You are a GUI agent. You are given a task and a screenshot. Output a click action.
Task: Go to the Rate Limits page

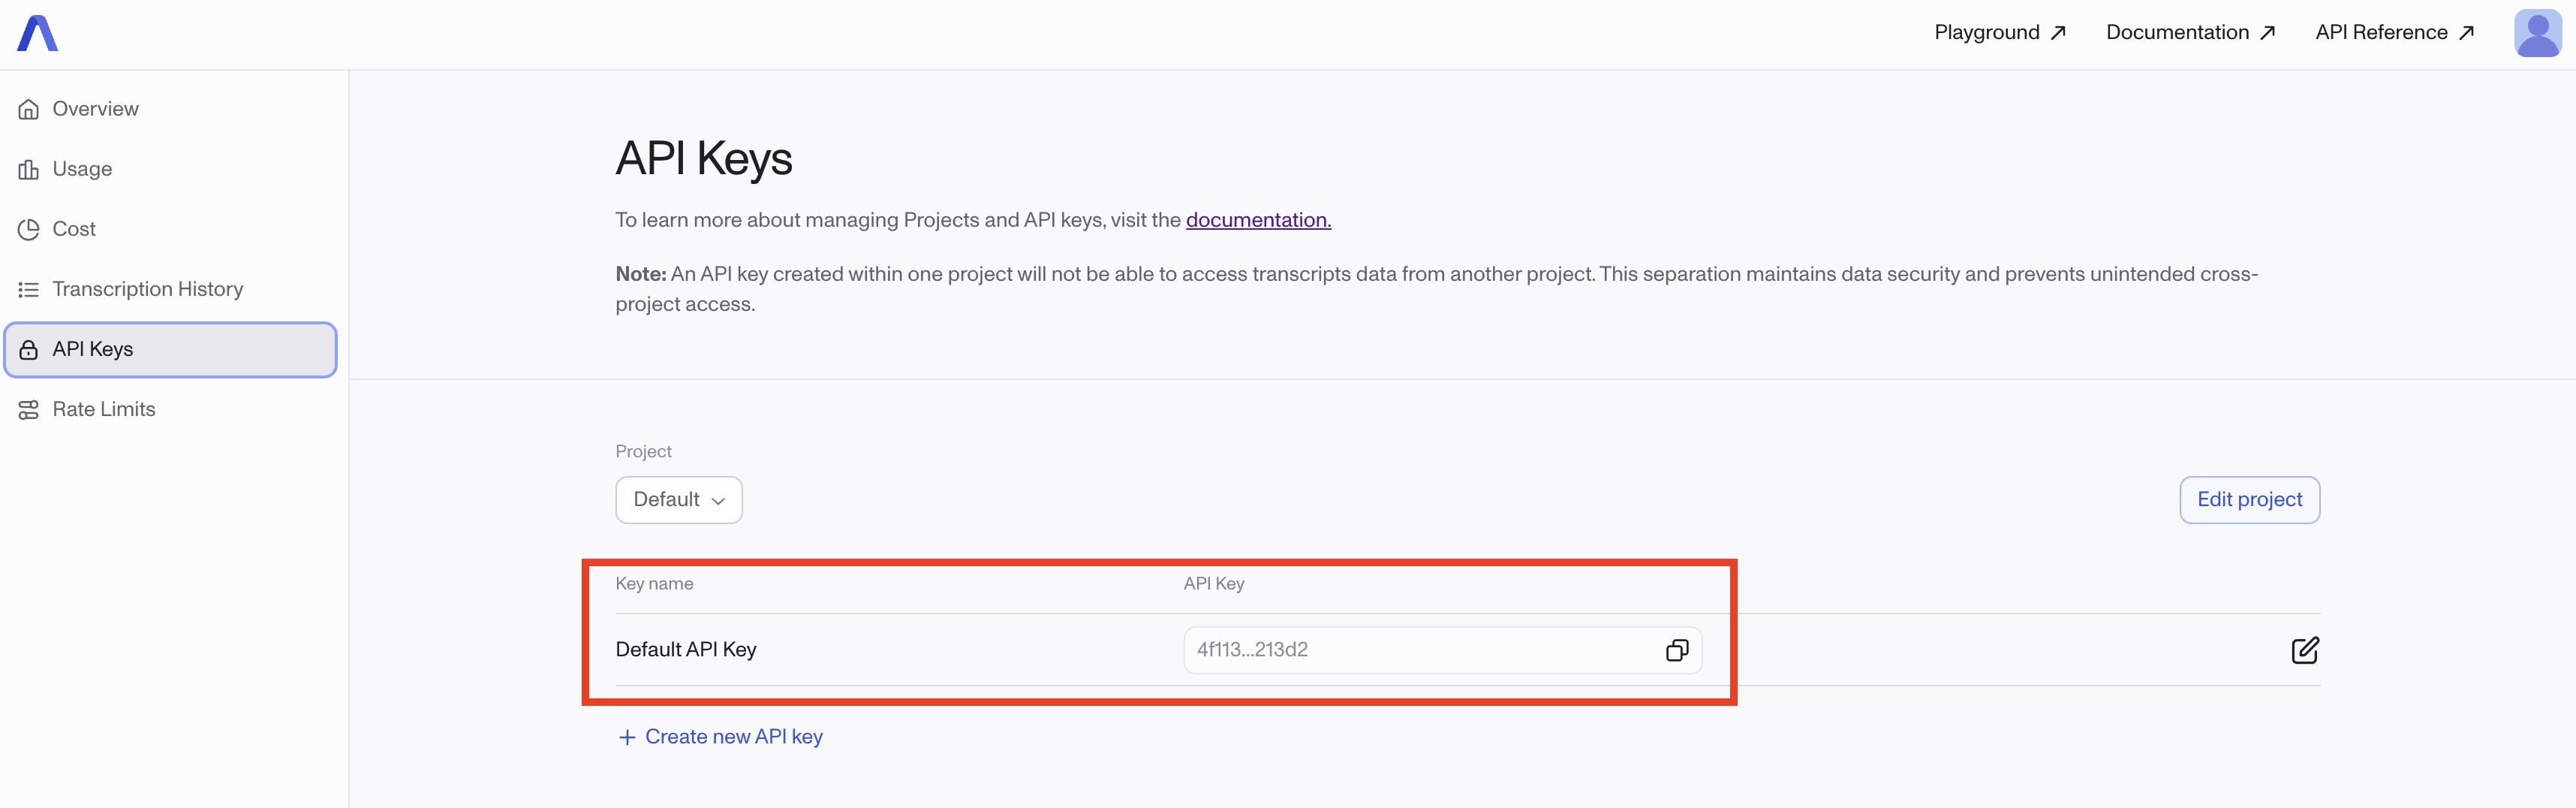[x=104, y=409]
